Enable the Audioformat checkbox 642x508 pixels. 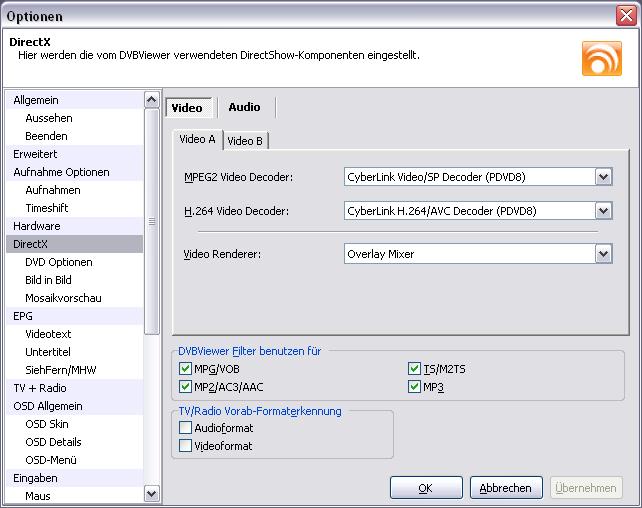[x=185, y=428]
